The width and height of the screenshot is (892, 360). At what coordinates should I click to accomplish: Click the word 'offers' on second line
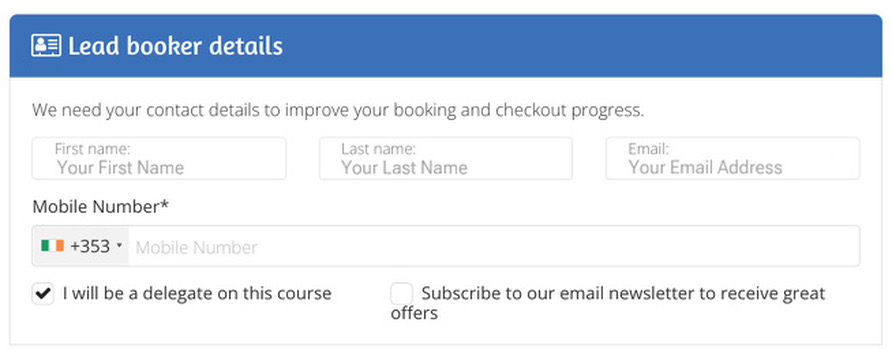point(414,313)
